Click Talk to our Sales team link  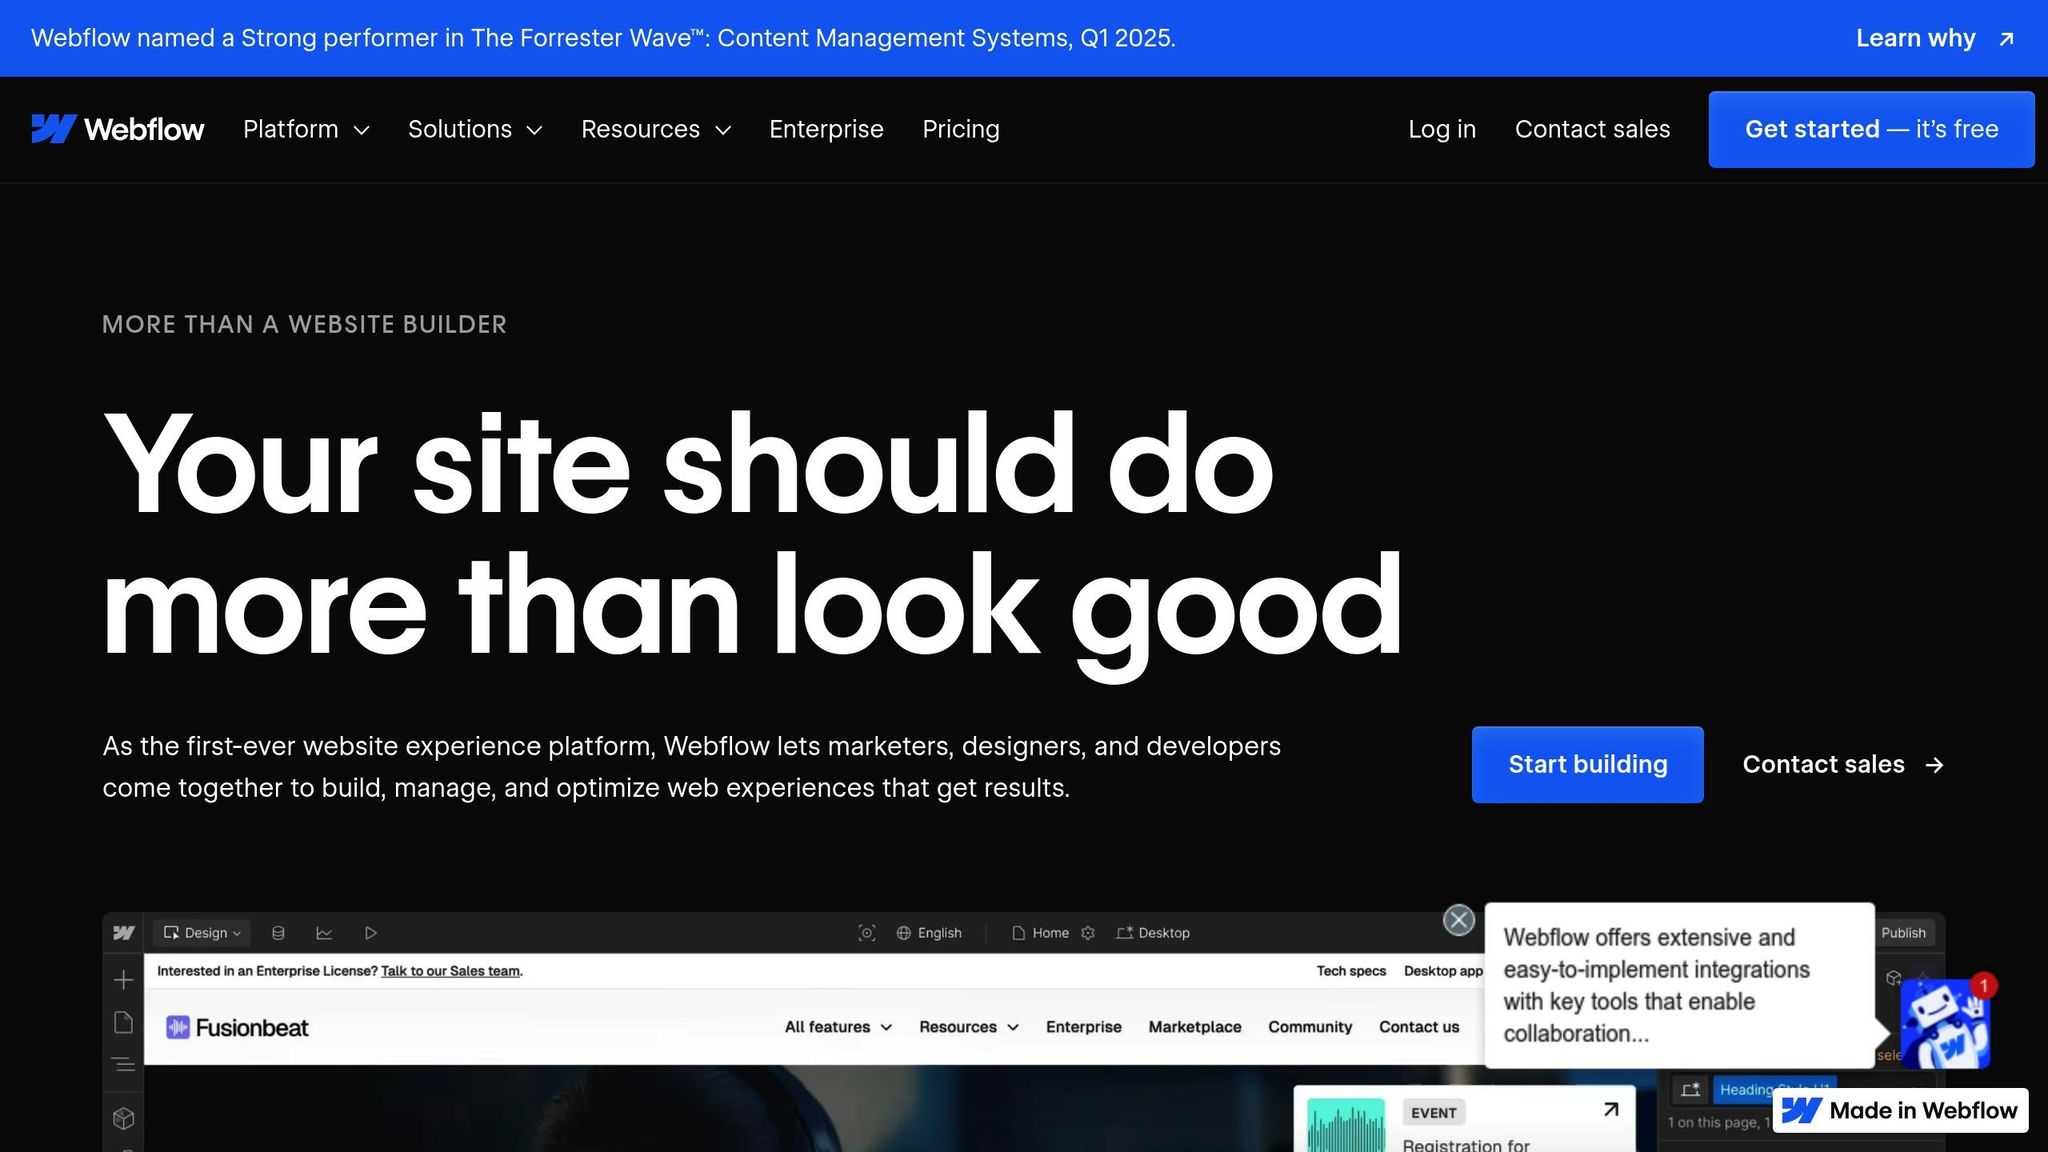click(451, 971)
